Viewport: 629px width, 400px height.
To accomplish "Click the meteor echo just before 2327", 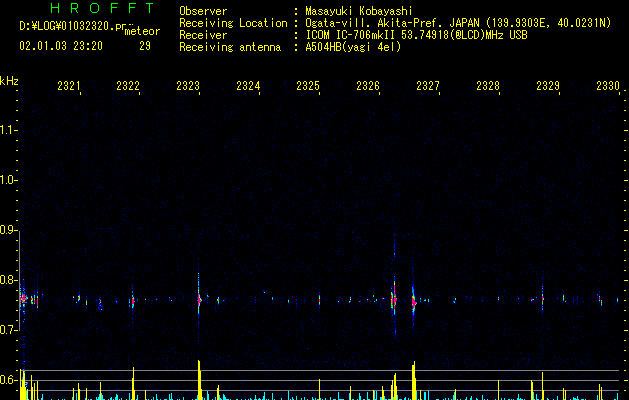I will click(x=414, y=302).
